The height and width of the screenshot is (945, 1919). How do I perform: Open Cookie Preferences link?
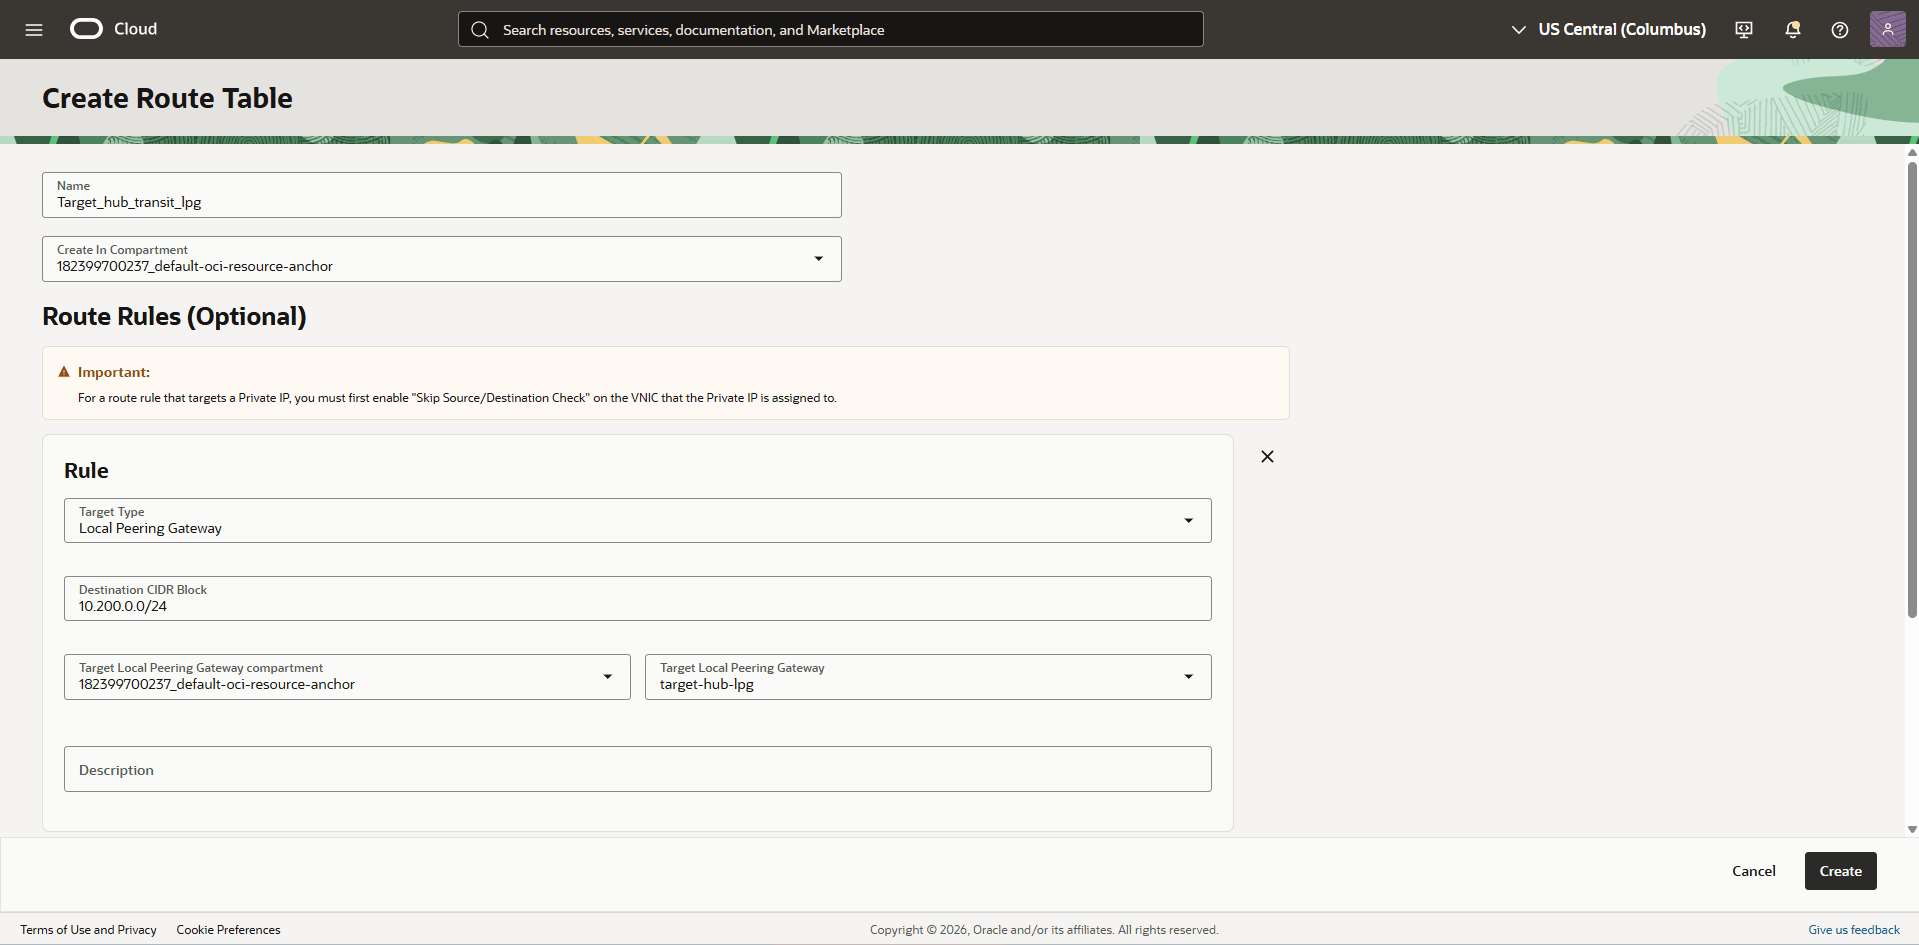click(228, 930)
